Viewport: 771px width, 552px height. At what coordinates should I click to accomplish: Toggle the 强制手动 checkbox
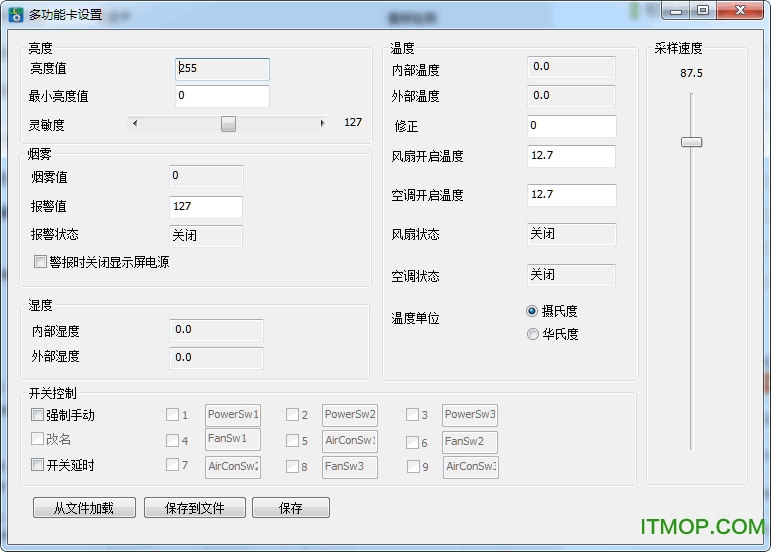[38, 415]
